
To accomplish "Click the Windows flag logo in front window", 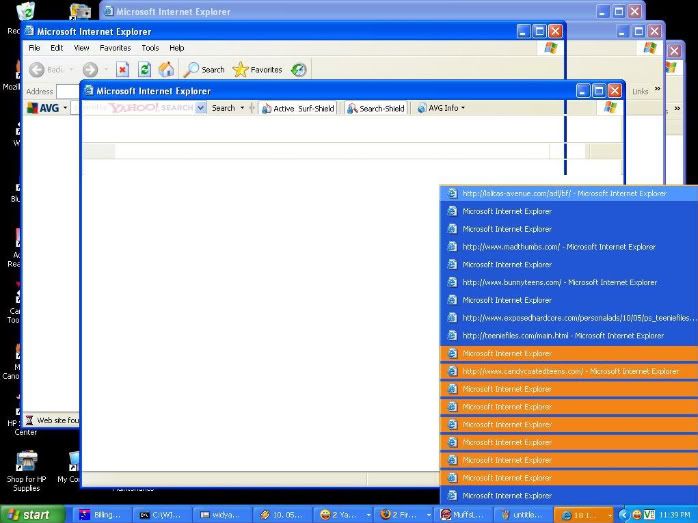I will pyautogui.click(x=610, y=107).
